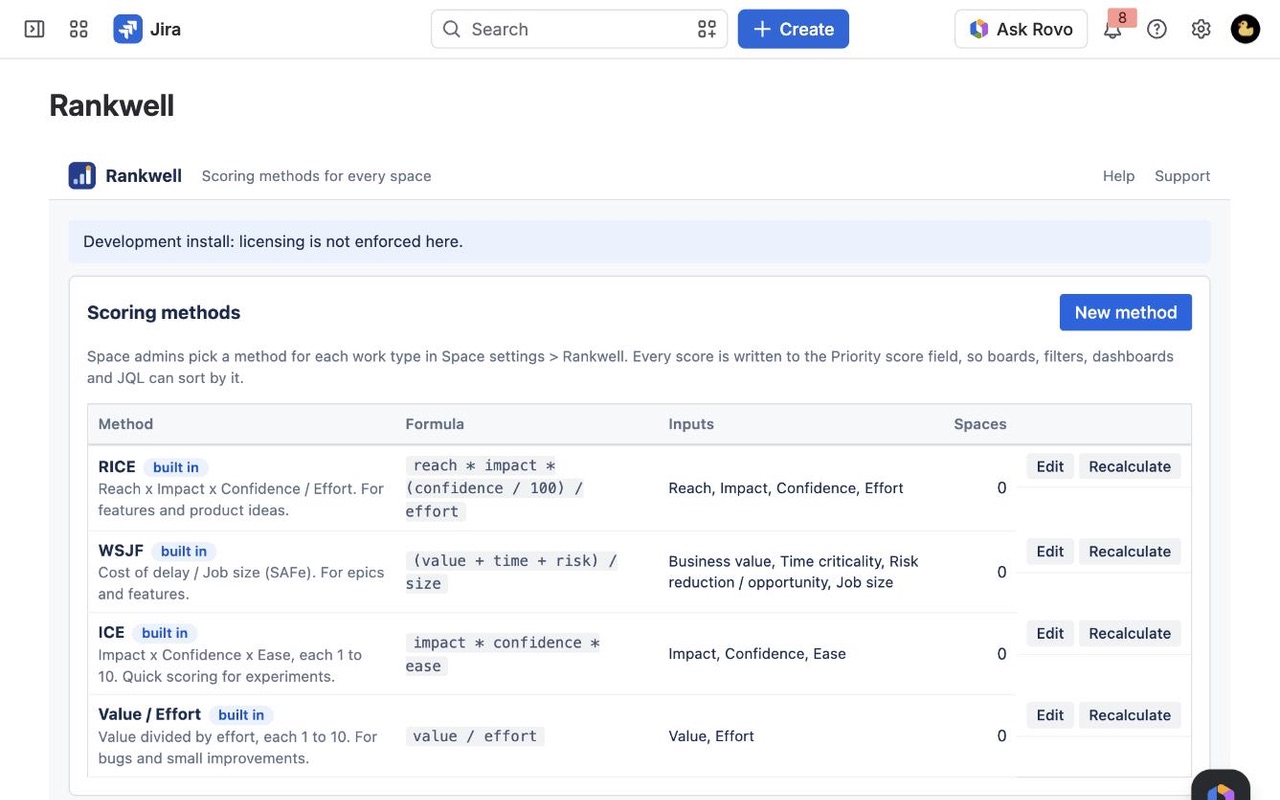Click the Spaces column header
Viewport: 1280px width, 800px height.
(980, 424)
